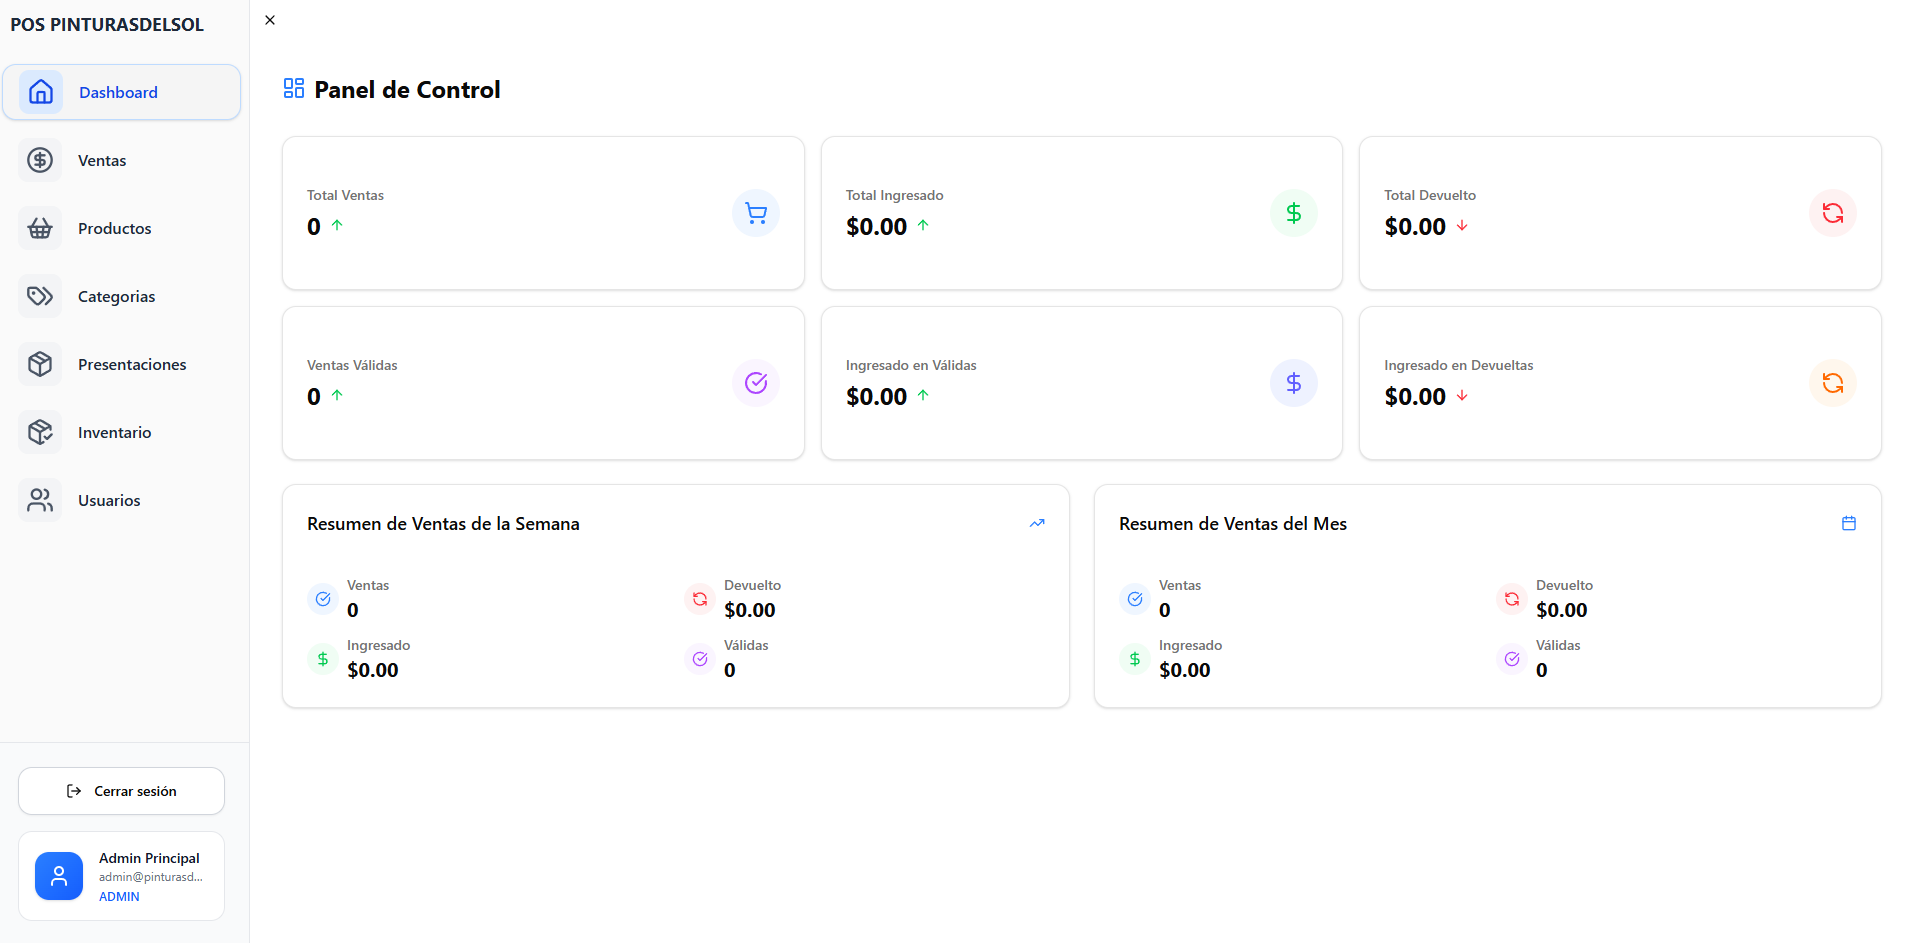Click the purple checkmark icon in Ventas Válidas

tap(756, 383)
